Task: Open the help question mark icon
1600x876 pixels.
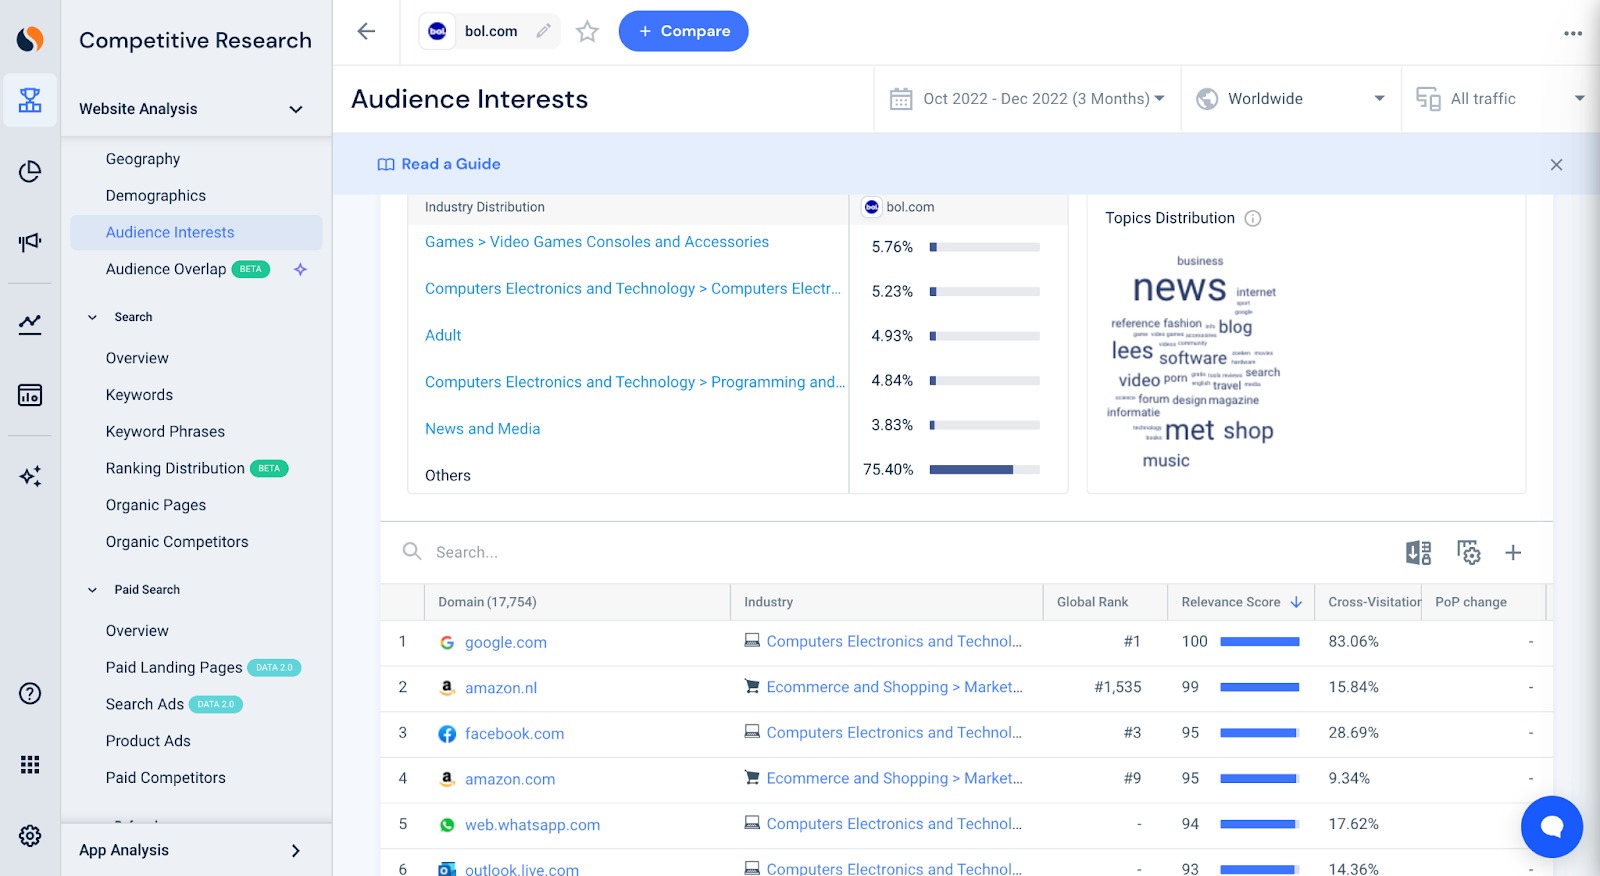Action: [x=30, y=693]
